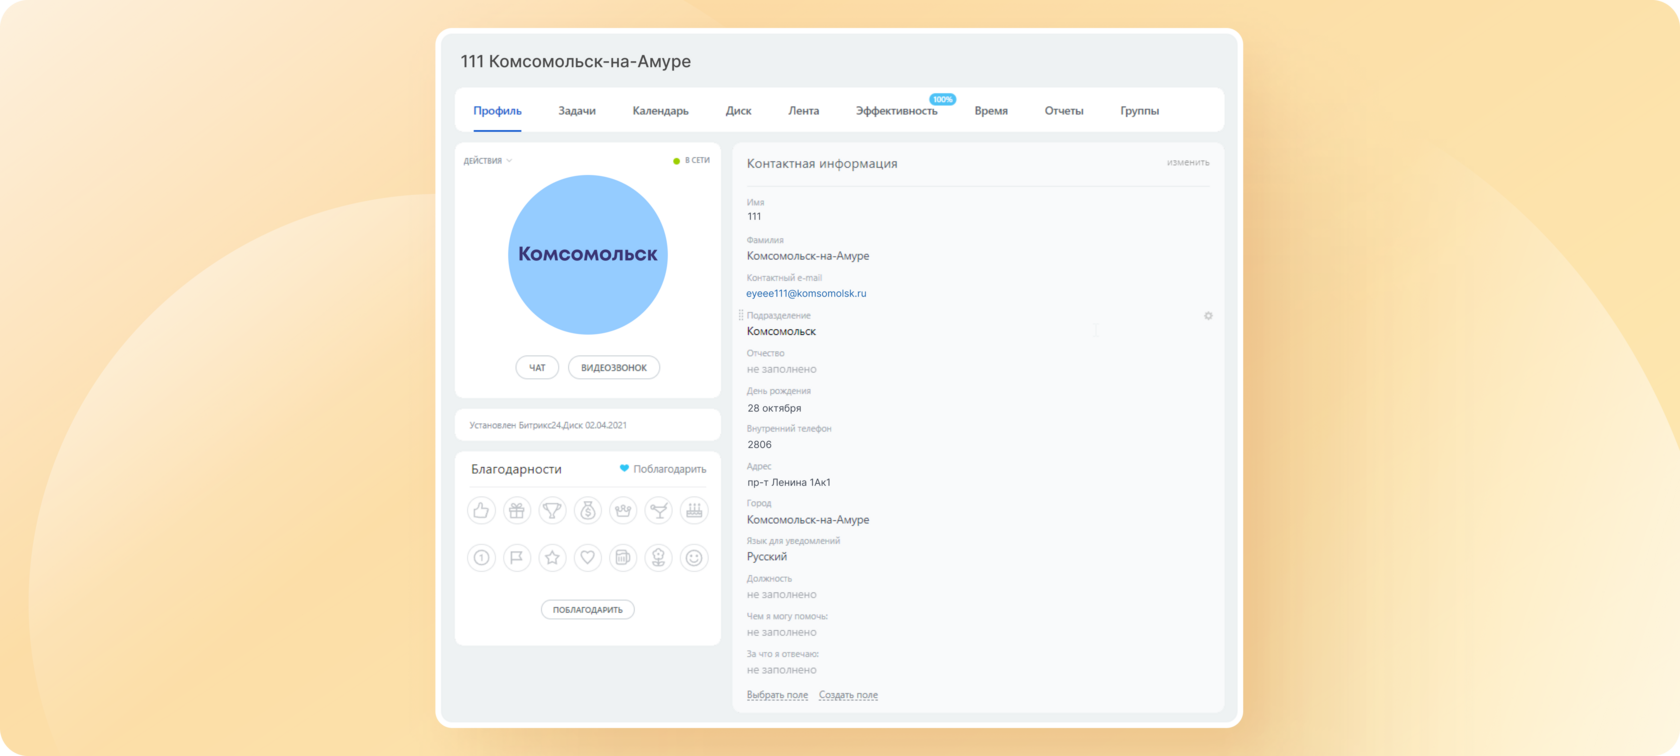Select the money bag gratitude badge

pyautogui.click(x=588, y=511)
